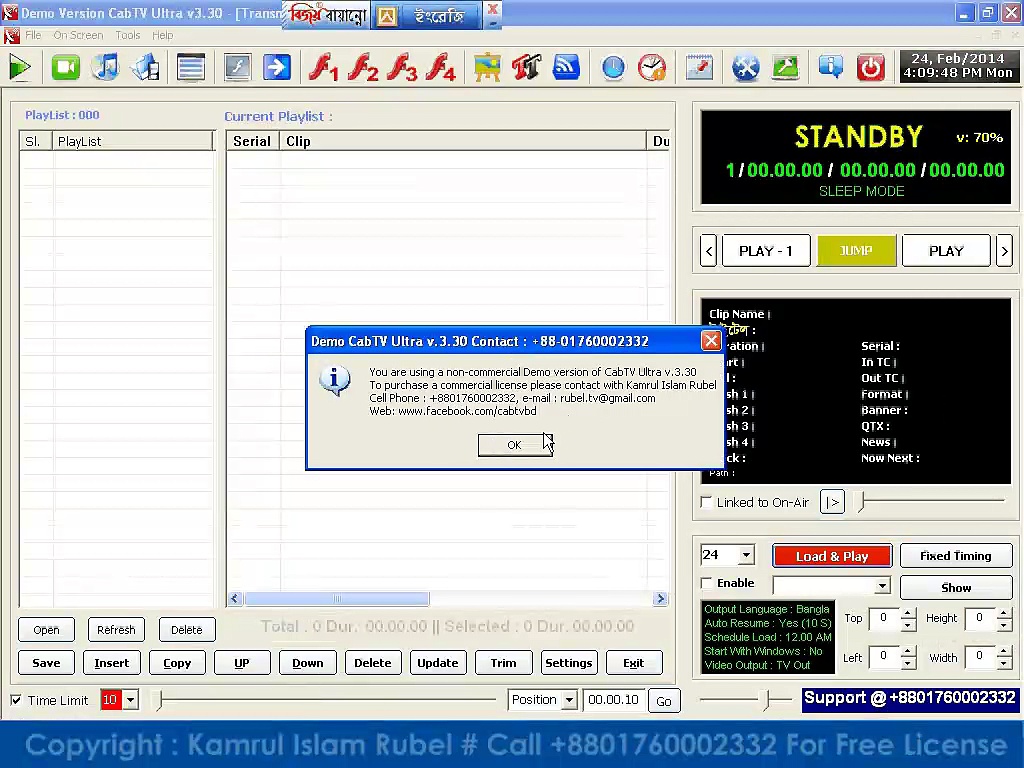Screen dimensions: 1024x768
Task: Toggle the Time Limit checkbox
Action: [16, 700]
